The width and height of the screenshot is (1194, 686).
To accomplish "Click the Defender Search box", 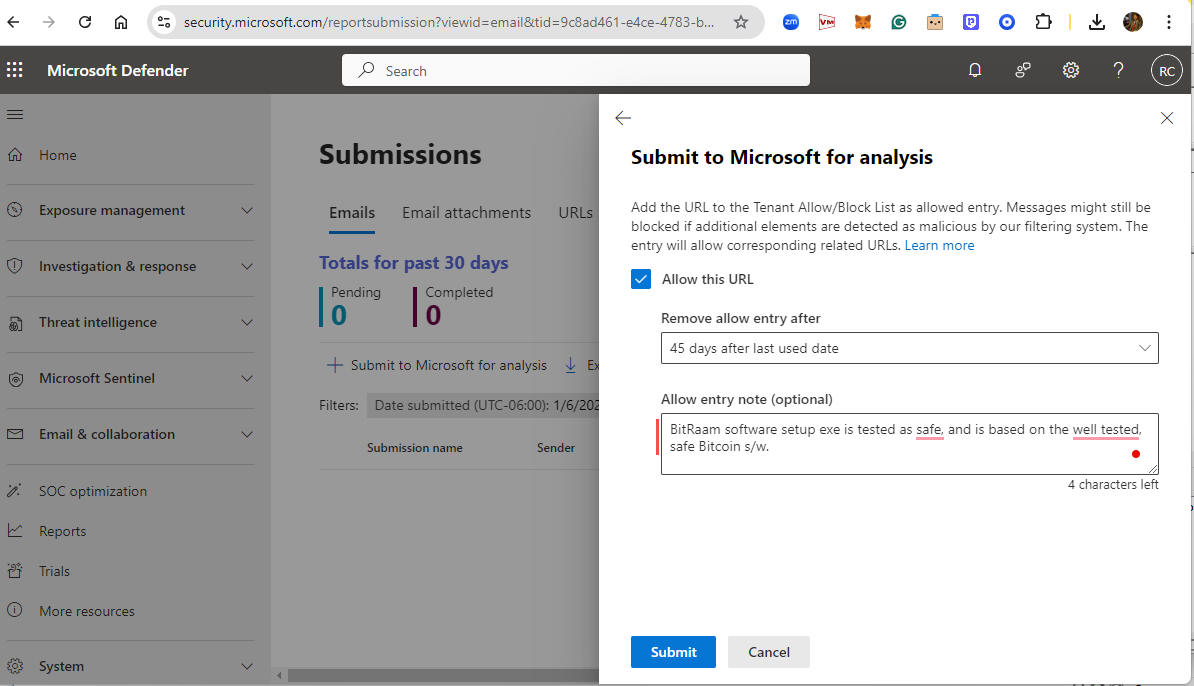I will pos(576,70).
